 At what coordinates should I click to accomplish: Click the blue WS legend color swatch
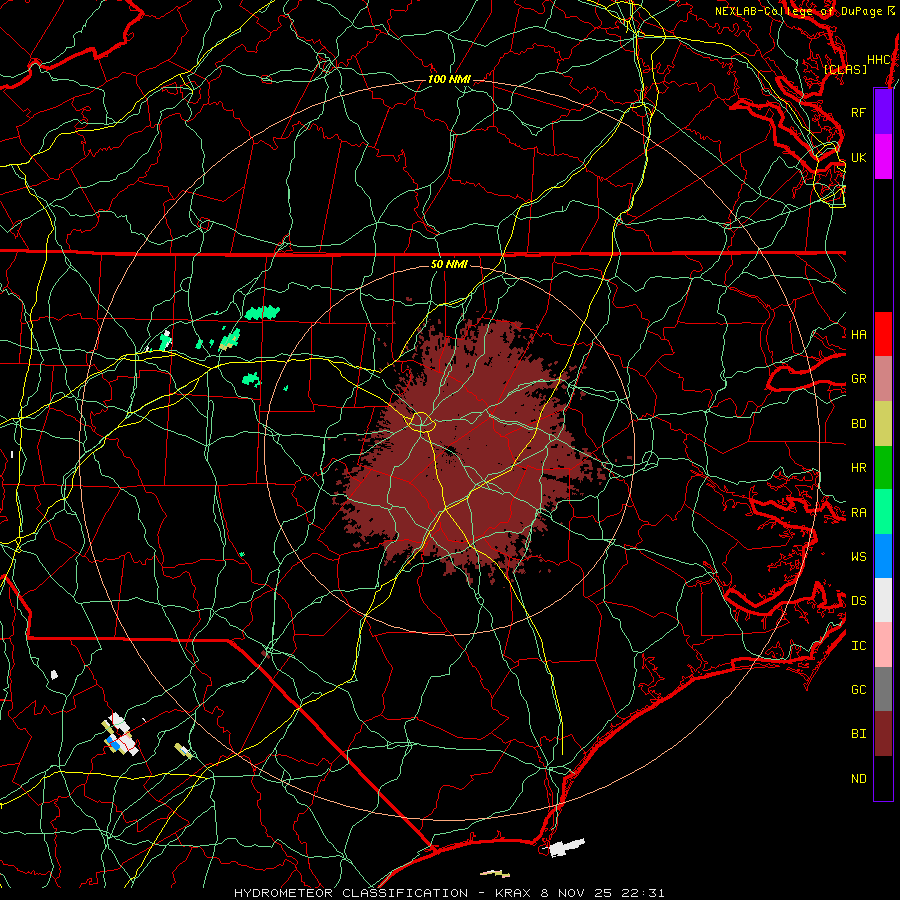pyautogui.click(x=883, y=556)
